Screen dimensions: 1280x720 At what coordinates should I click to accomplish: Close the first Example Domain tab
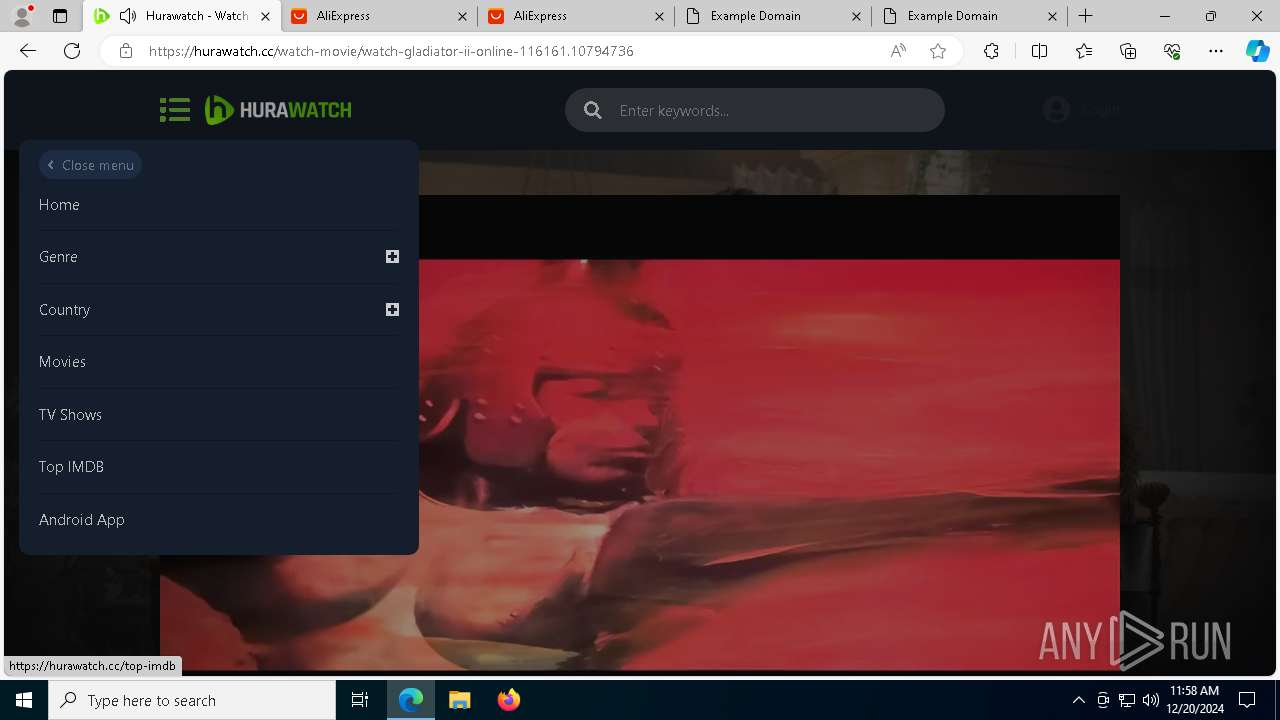point(856,16)
